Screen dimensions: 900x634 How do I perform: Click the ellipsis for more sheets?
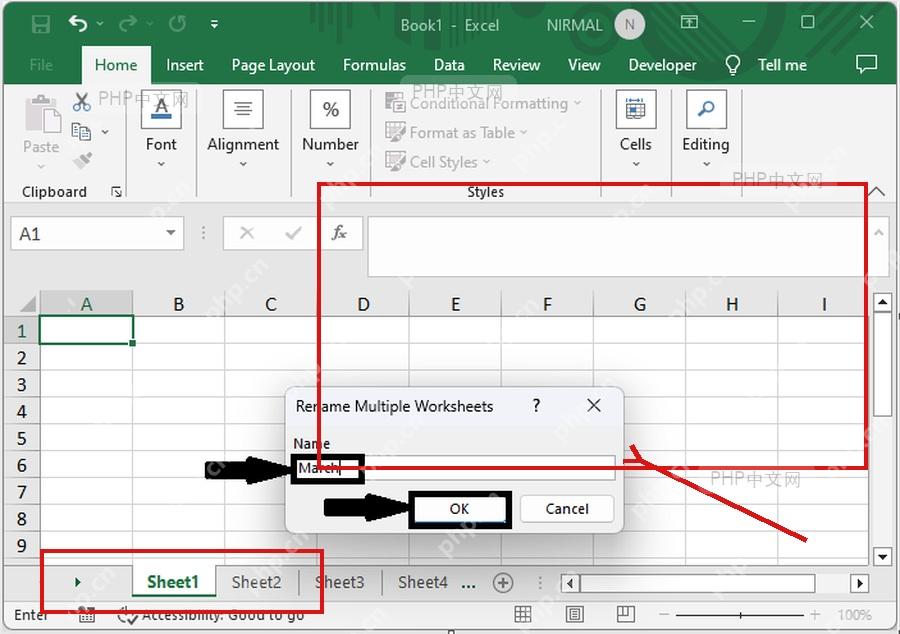click(468, 585)
